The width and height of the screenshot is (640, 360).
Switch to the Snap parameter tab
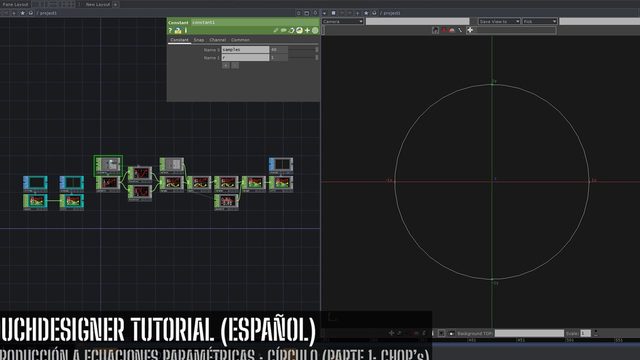click(x=199, y=40)
